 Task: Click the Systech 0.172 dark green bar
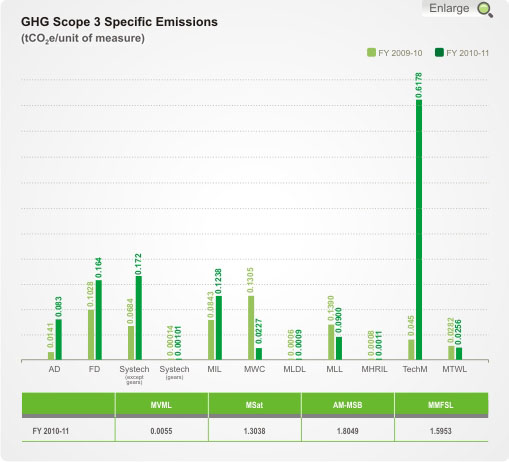click(x=139, y=318)
